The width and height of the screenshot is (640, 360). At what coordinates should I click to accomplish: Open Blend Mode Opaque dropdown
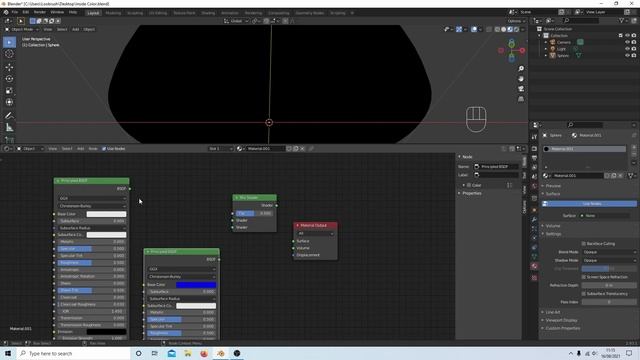(x=609, y=252)
